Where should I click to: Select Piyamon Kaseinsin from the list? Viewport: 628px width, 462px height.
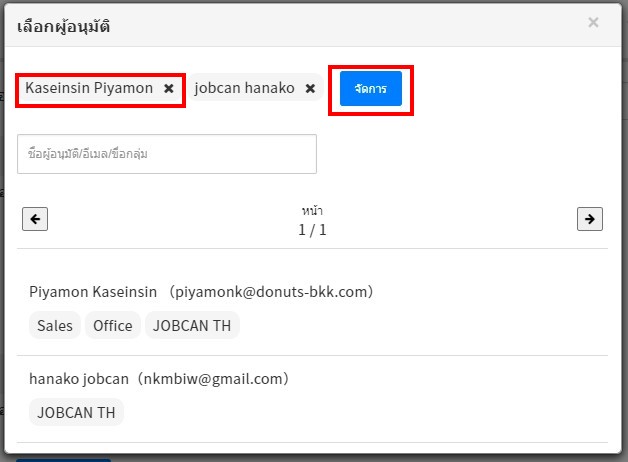pos(93,292)
